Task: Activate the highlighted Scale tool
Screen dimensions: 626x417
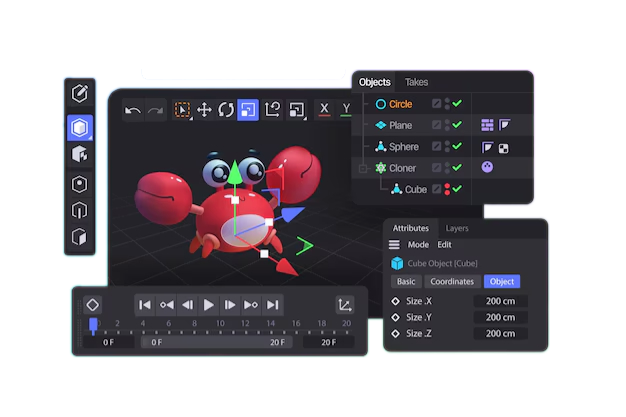Action: (248, 110)
